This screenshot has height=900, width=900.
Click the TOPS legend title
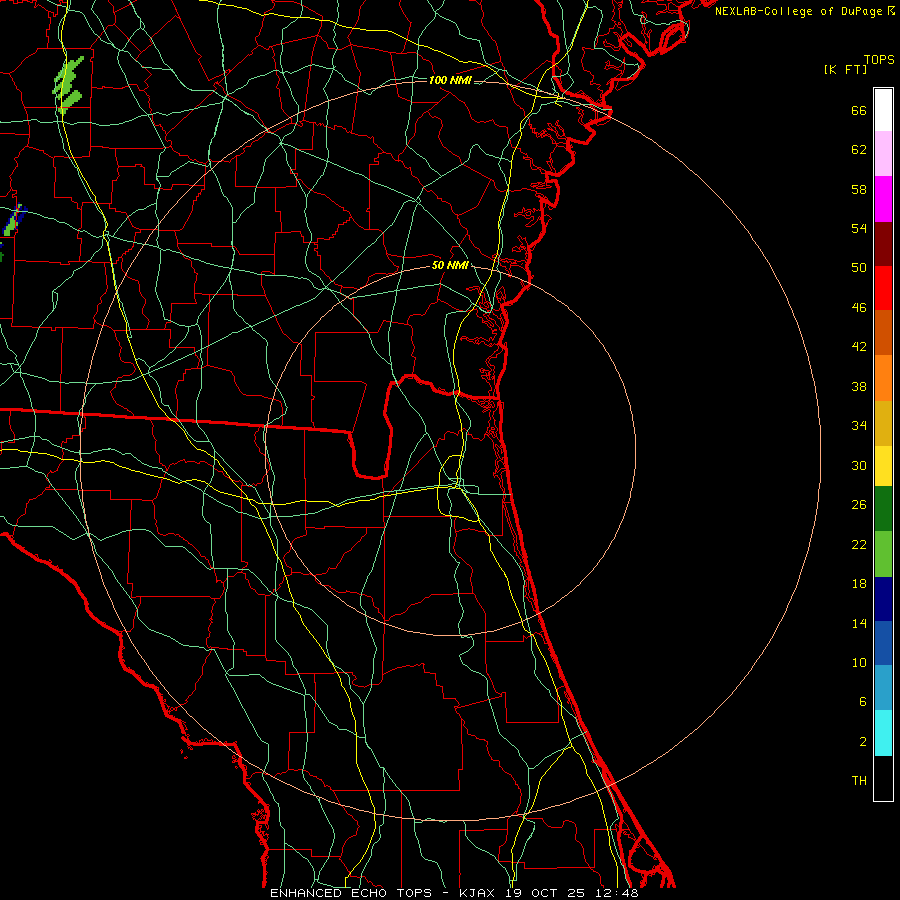(879, 60)
